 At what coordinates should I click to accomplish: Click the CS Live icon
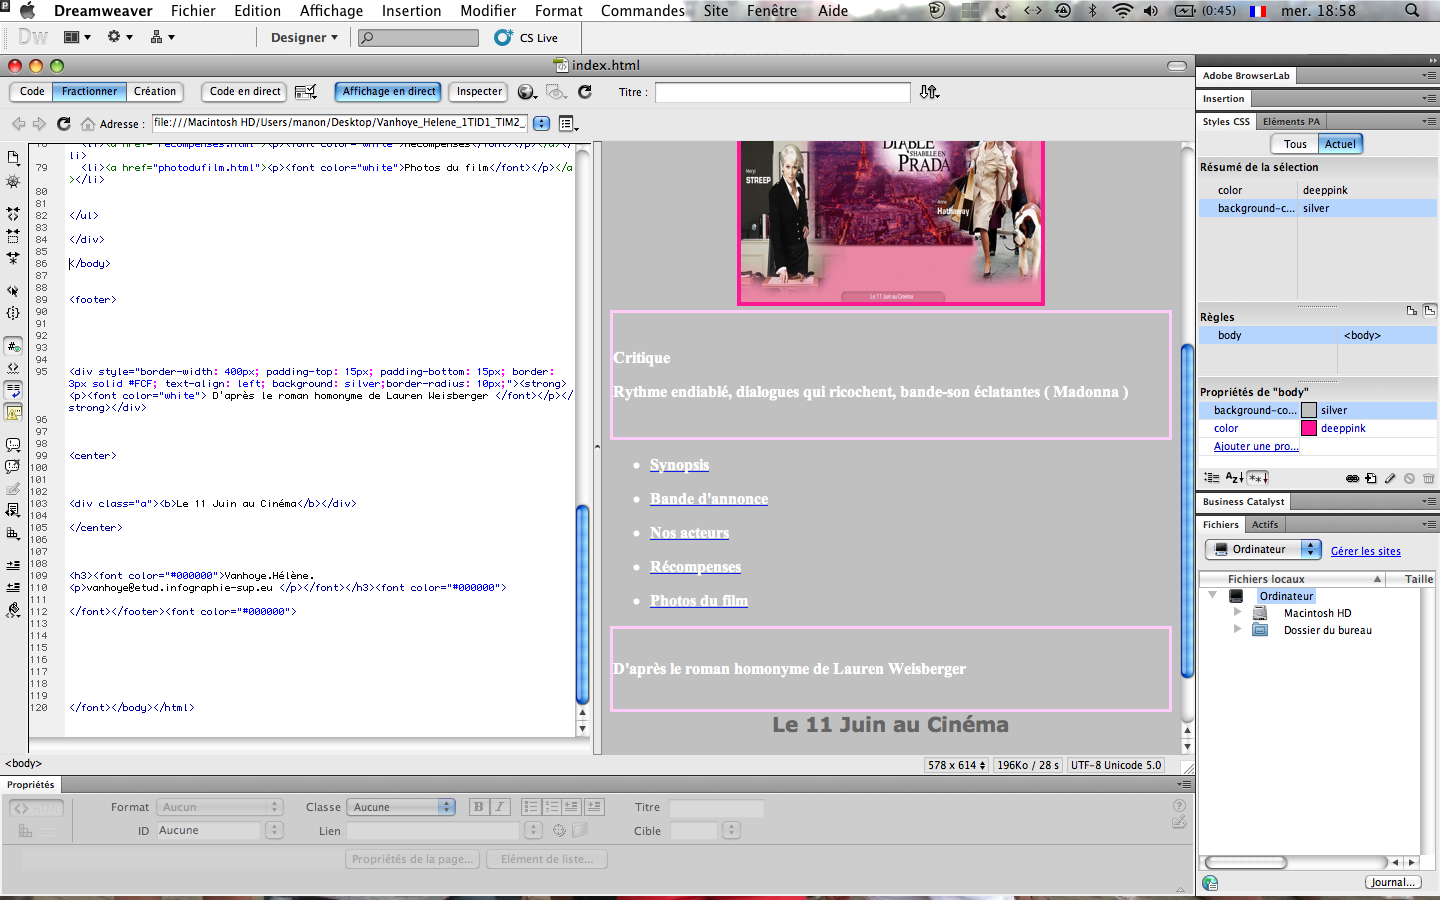click(x=503, y=38)
